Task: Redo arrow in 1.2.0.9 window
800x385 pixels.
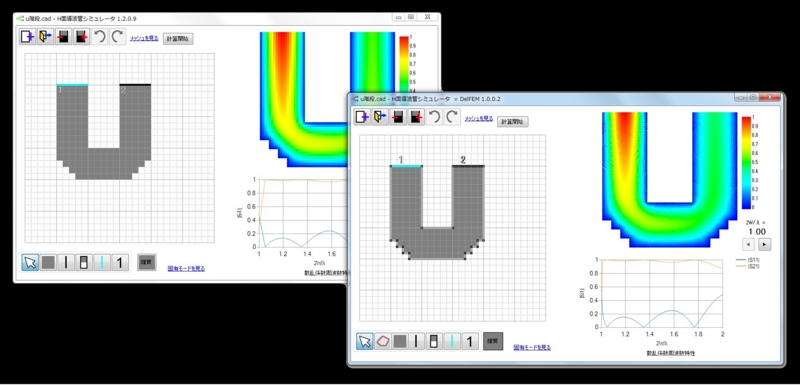Action: (117, 37)
